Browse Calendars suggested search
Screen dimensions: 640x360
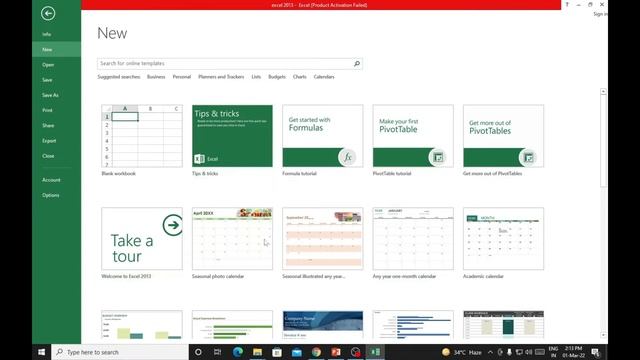coord(324,77)
